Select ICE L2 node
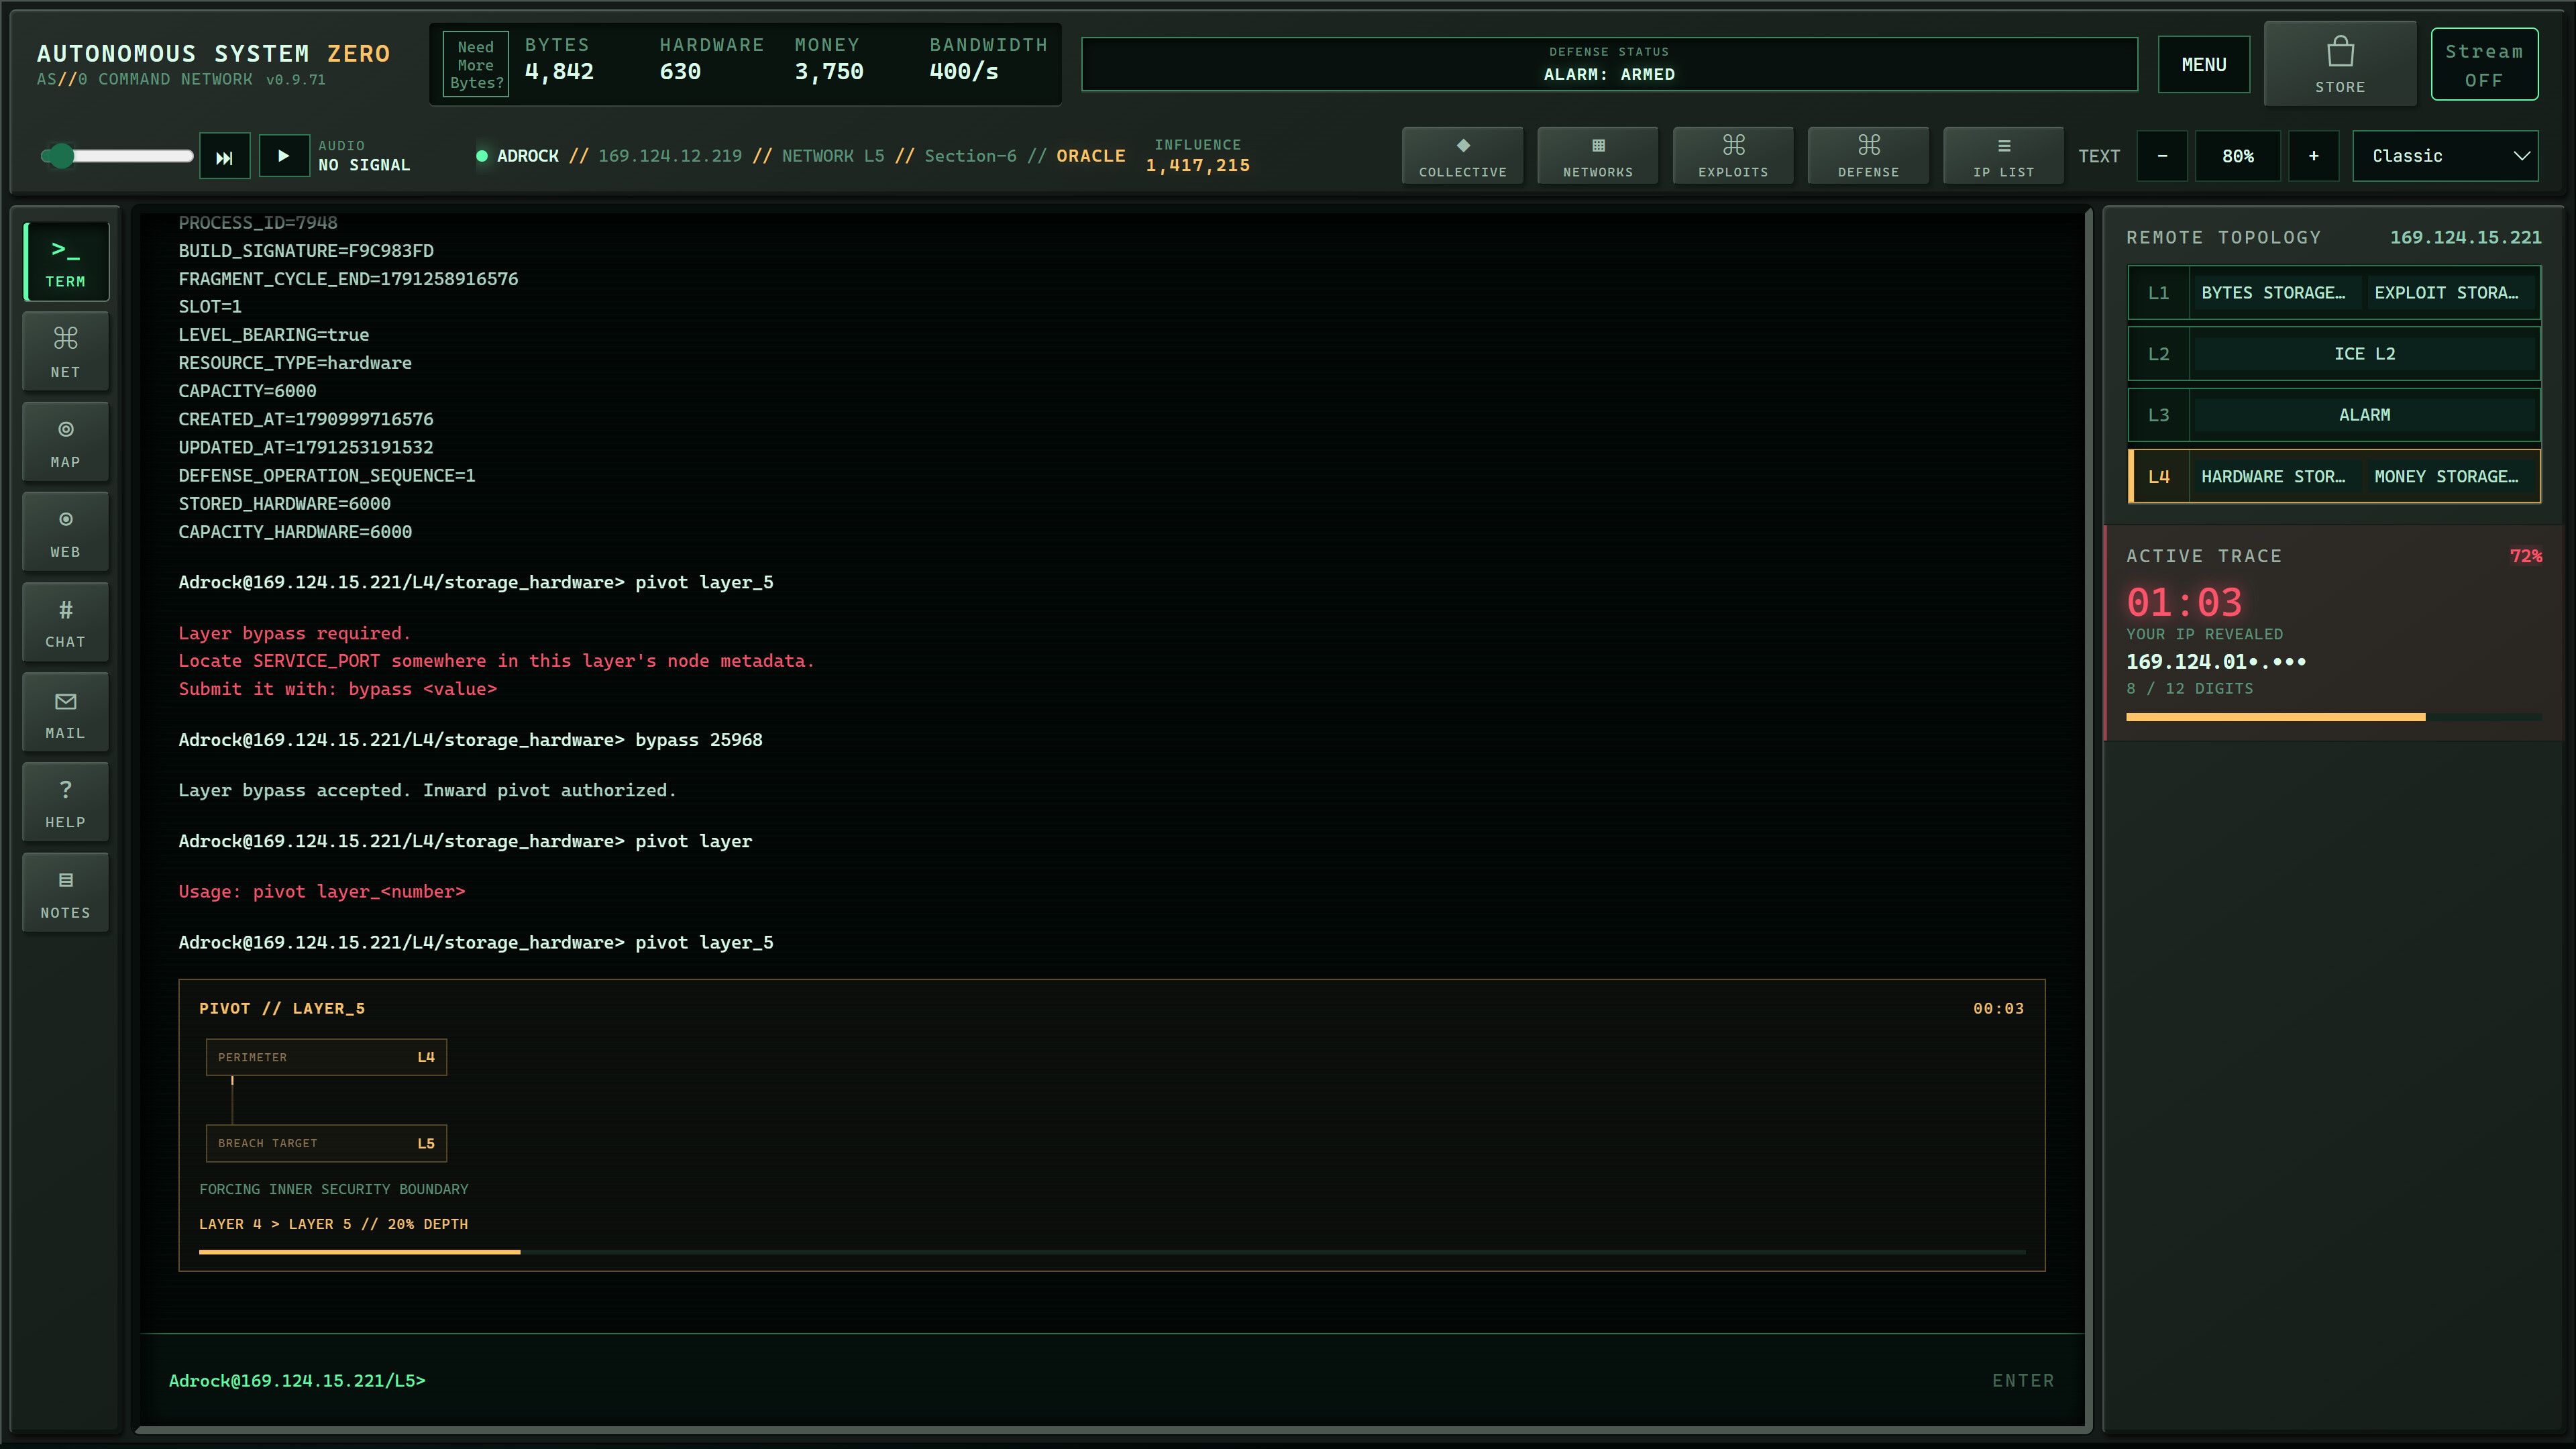 point(2364,354)
